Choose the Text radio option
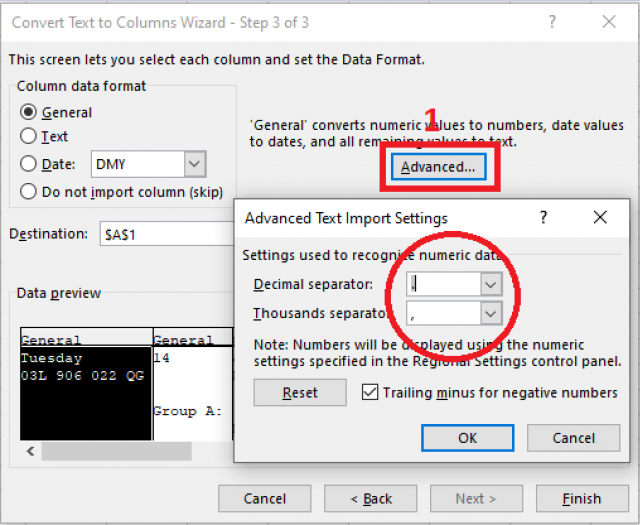 coord(29,136)
